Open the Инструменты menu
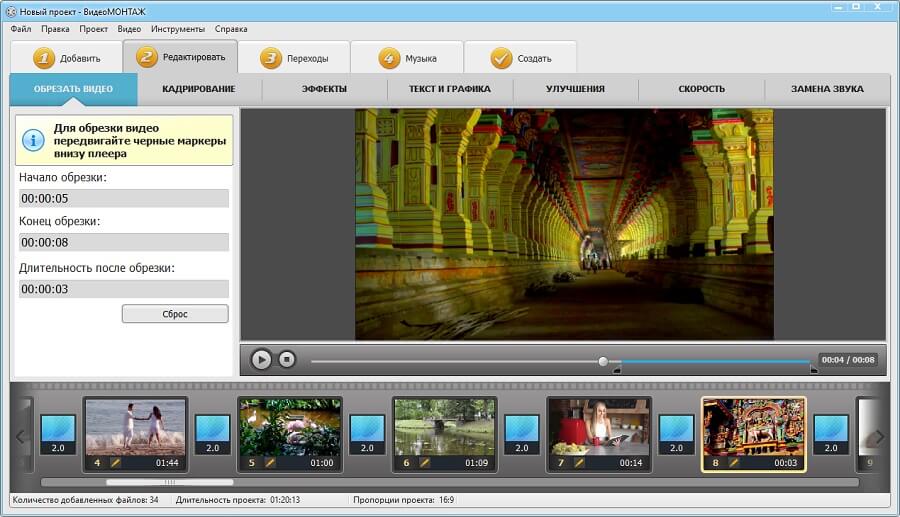900x517 pixels. (x=178, y=29)
